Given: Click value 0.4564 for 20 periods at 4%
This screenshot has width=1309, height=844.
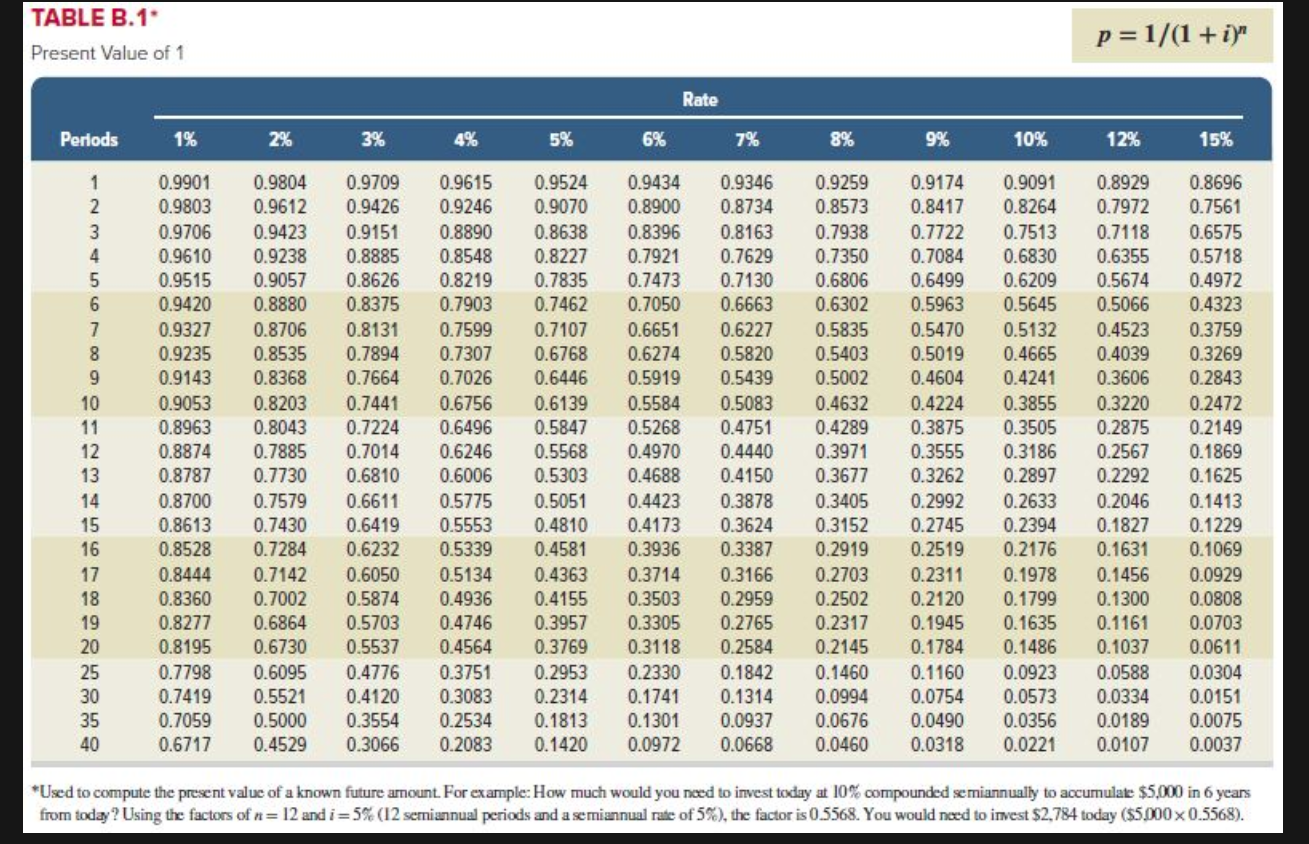Looking at the screenshot, I should [465, 646].
